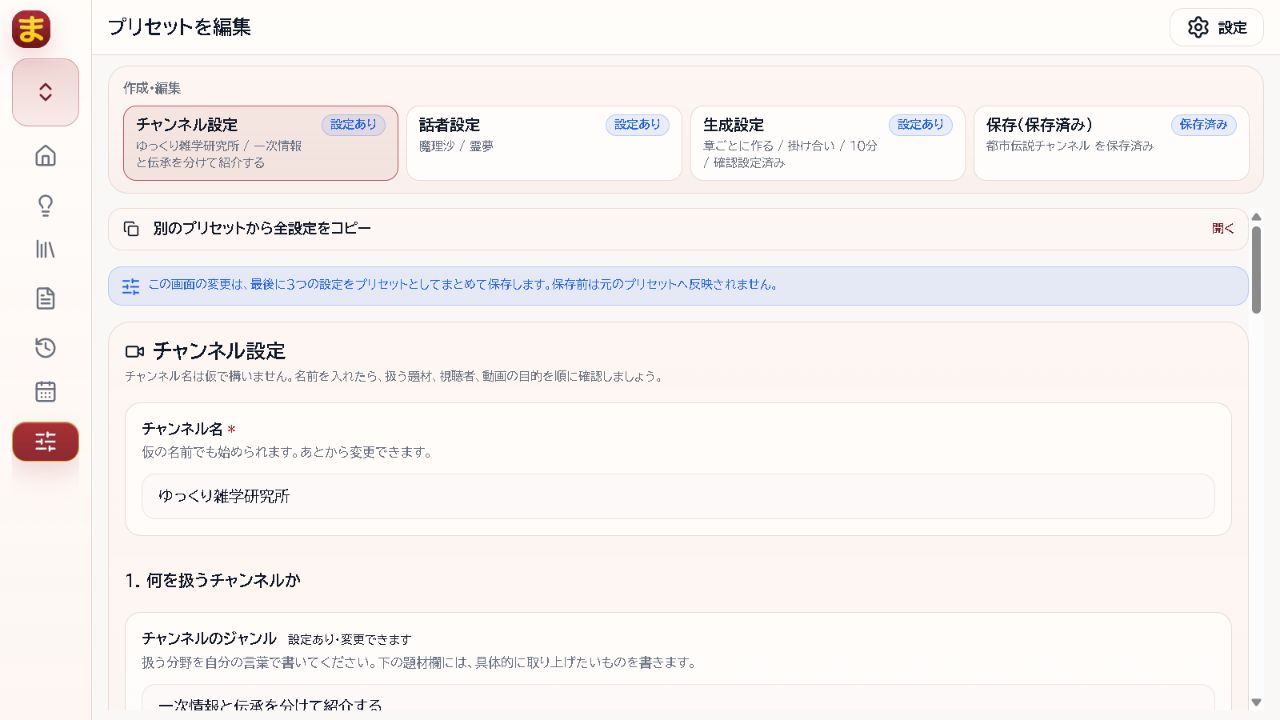Click 設定あり badge on チャンネル設定
Viewport: 1280px width, 720px height.
353,125
